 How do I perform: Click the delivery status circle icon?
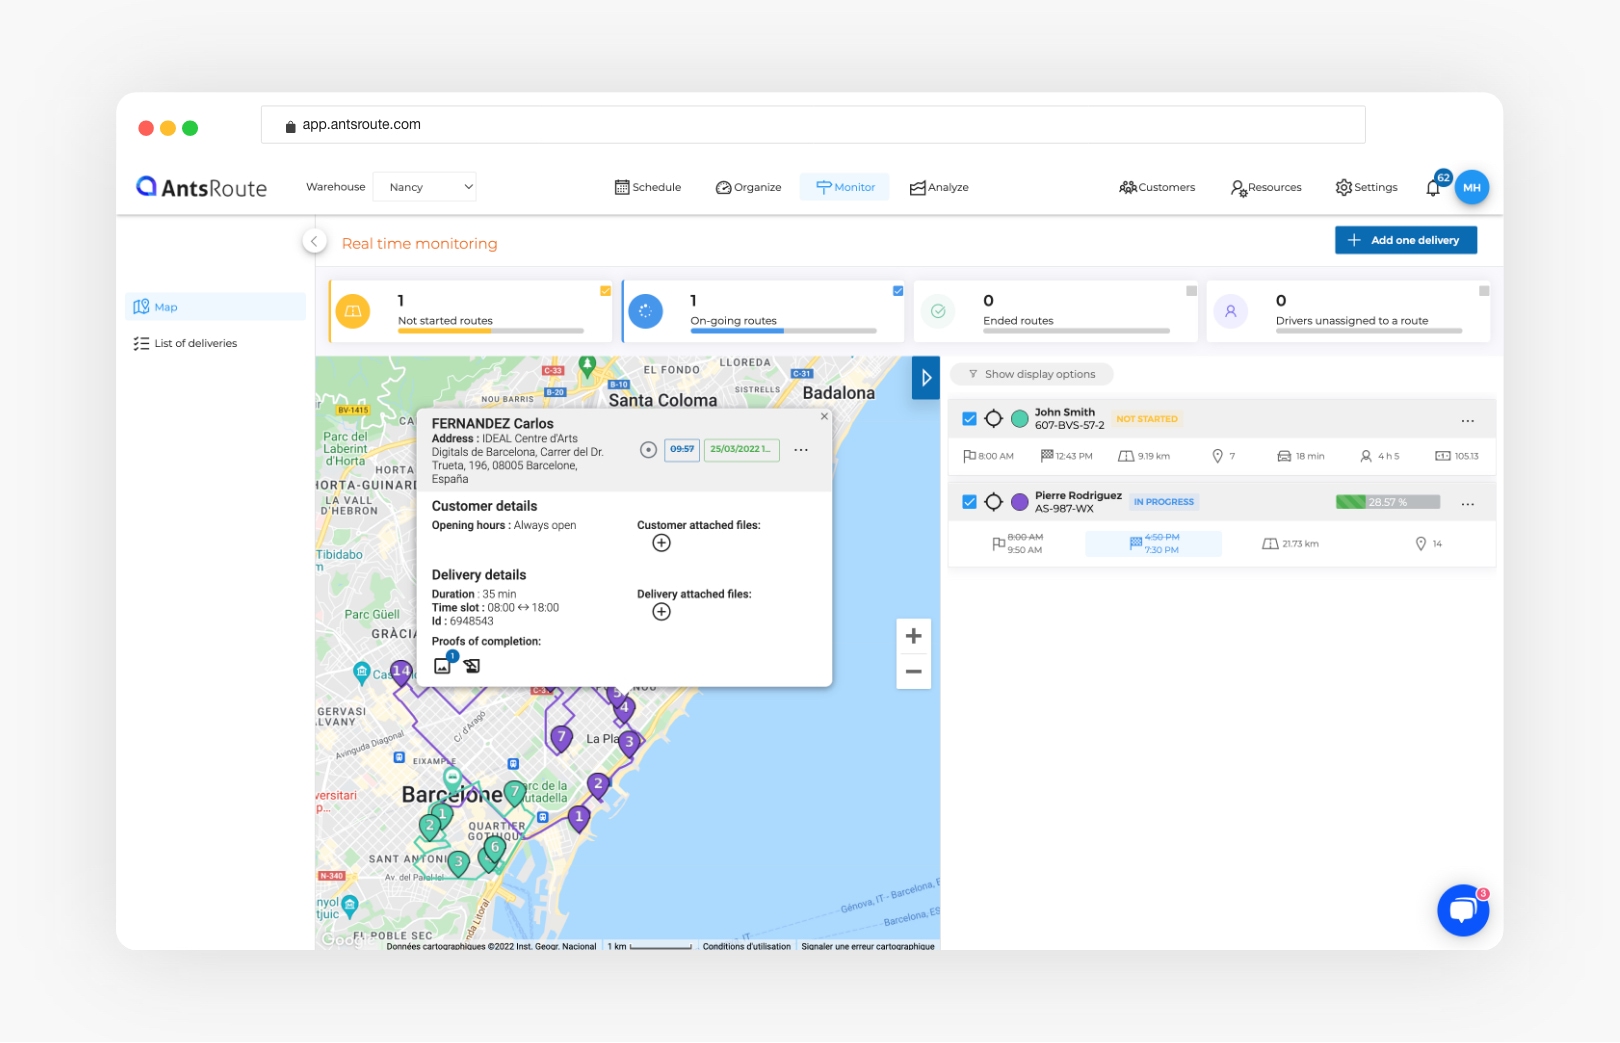tap(648, 450)
